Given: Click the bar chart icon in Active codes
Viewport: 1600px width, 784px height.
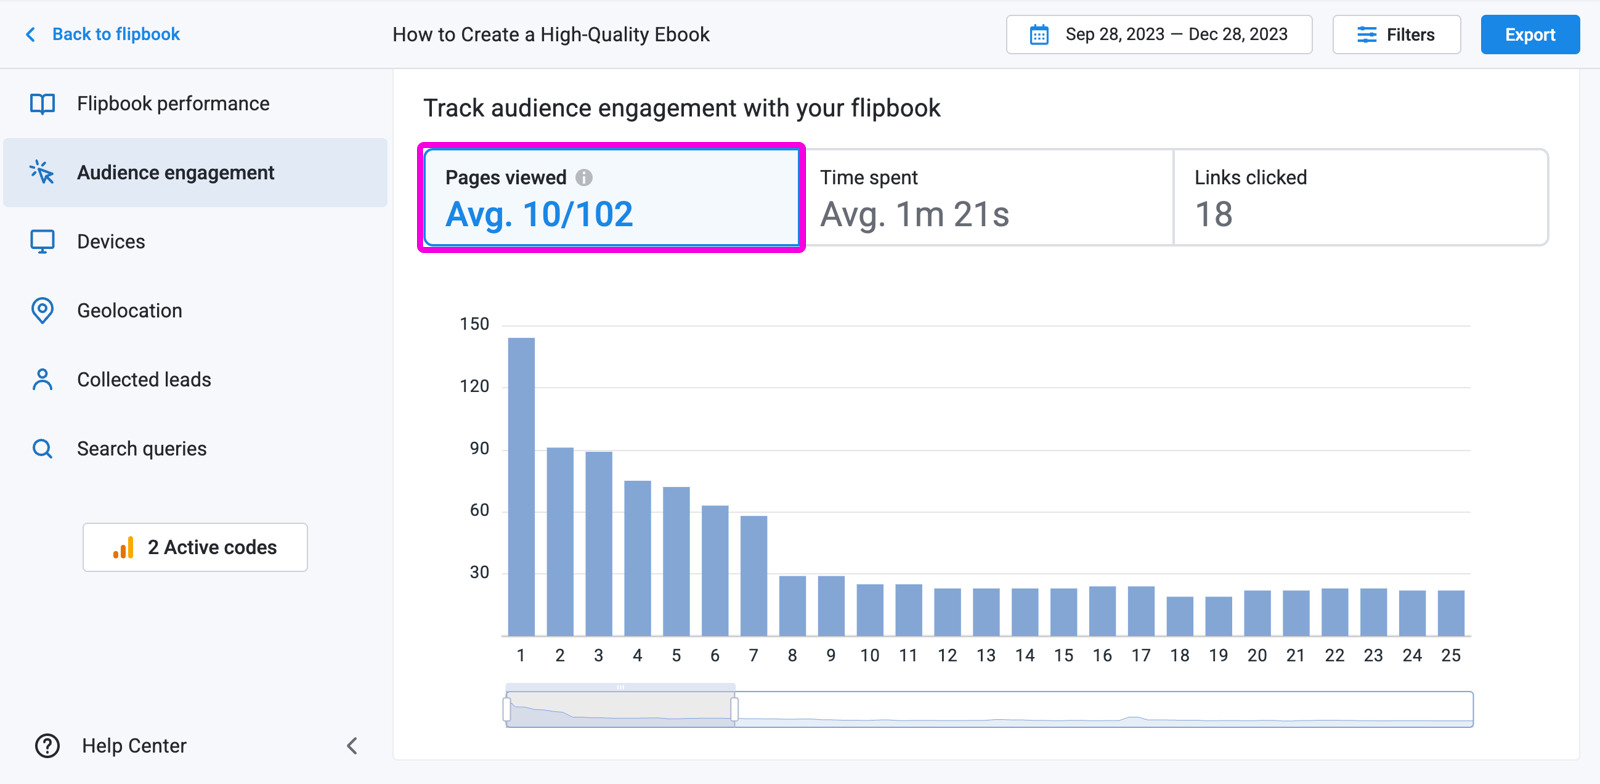Looking at the screenshot, I should tap(123, 548).
